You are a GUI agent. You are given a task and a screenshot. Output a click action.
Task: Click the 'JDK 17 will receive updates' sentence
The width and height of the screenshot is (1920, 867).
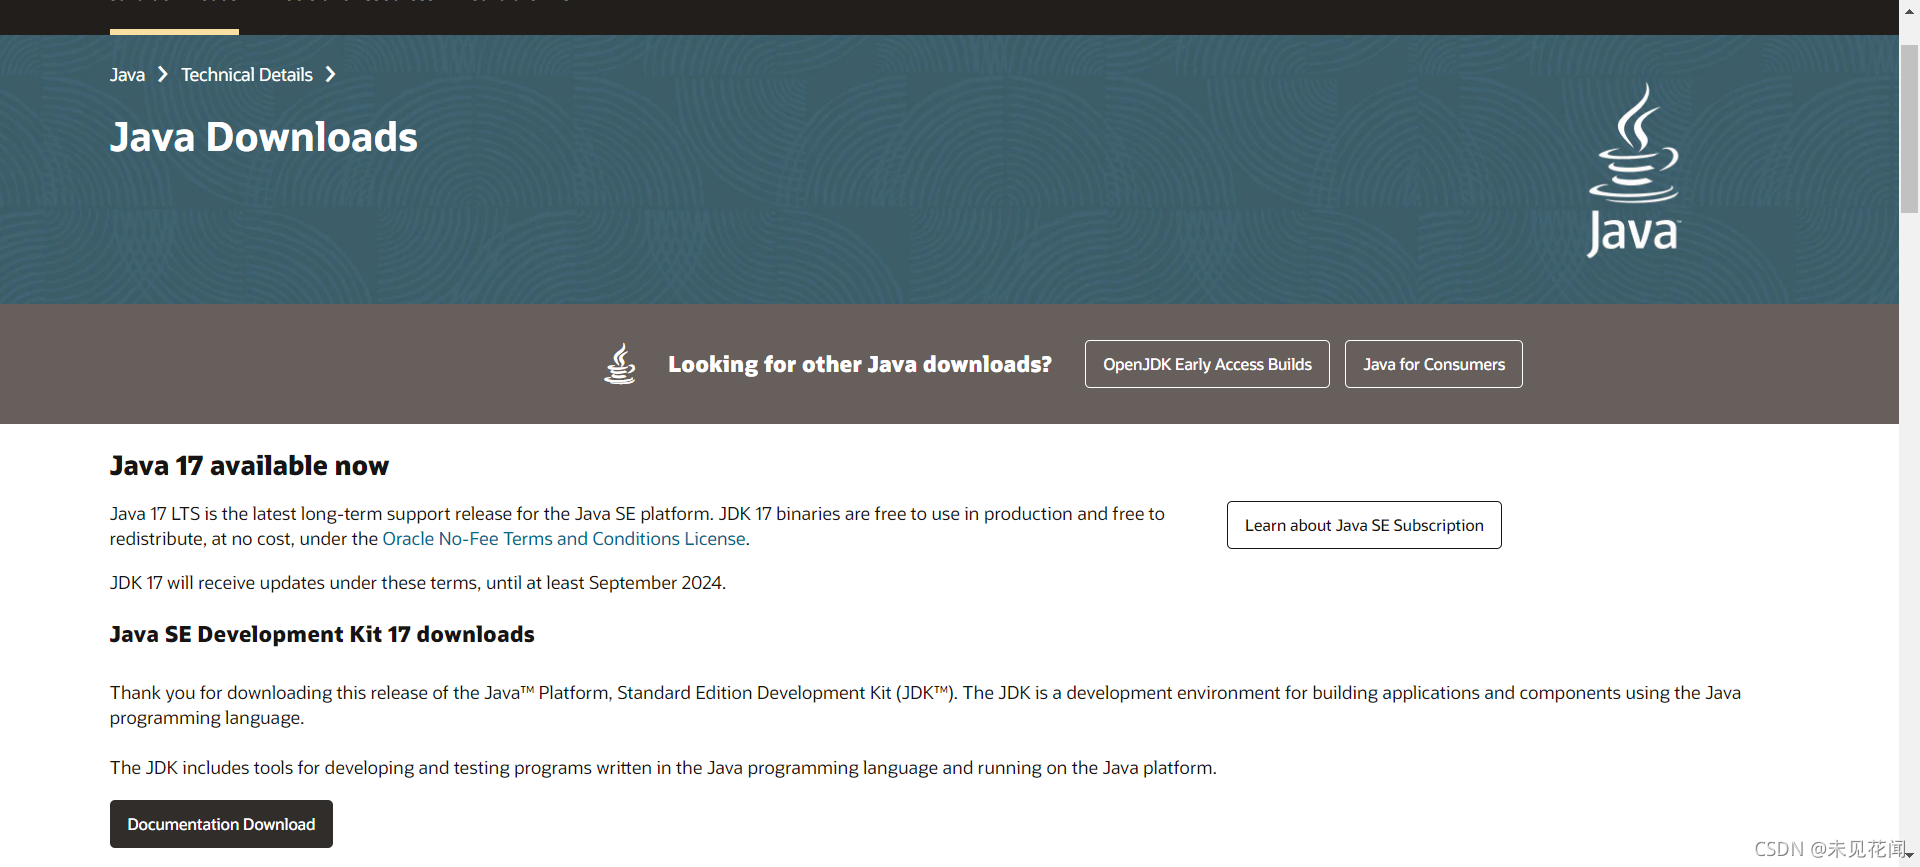click(x=418, y=583)
